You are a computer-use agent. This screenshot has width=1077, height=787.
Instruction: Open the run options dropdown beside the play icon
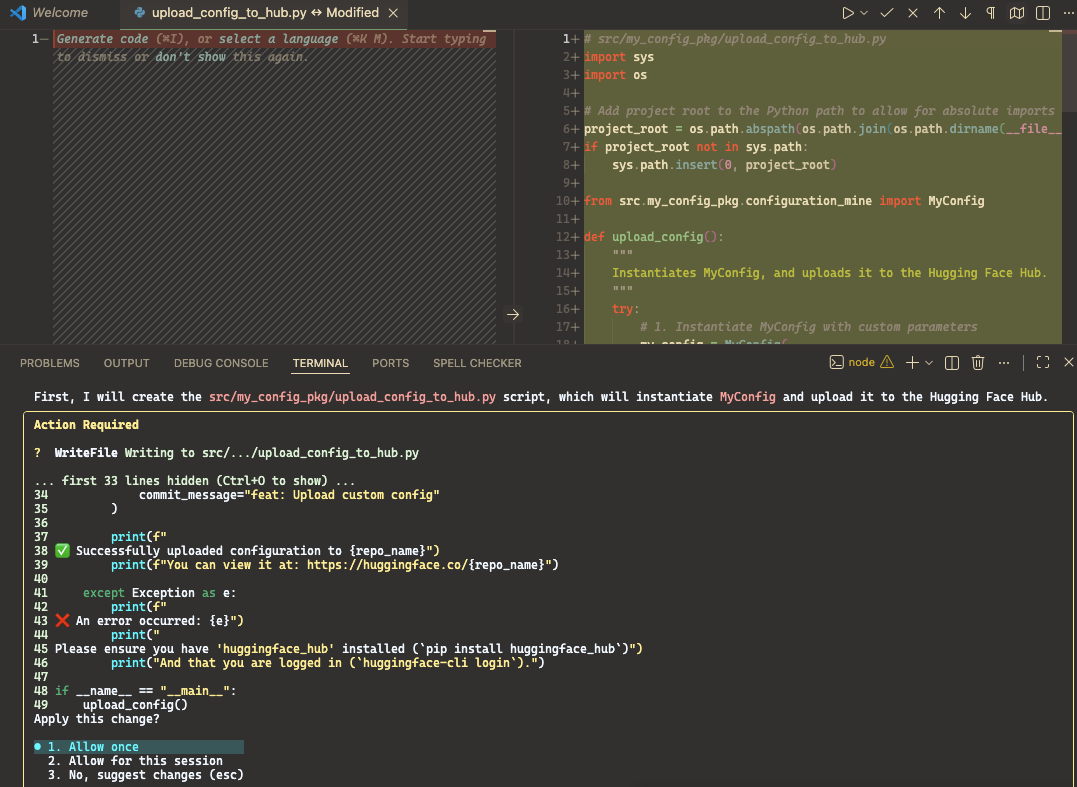864,13
